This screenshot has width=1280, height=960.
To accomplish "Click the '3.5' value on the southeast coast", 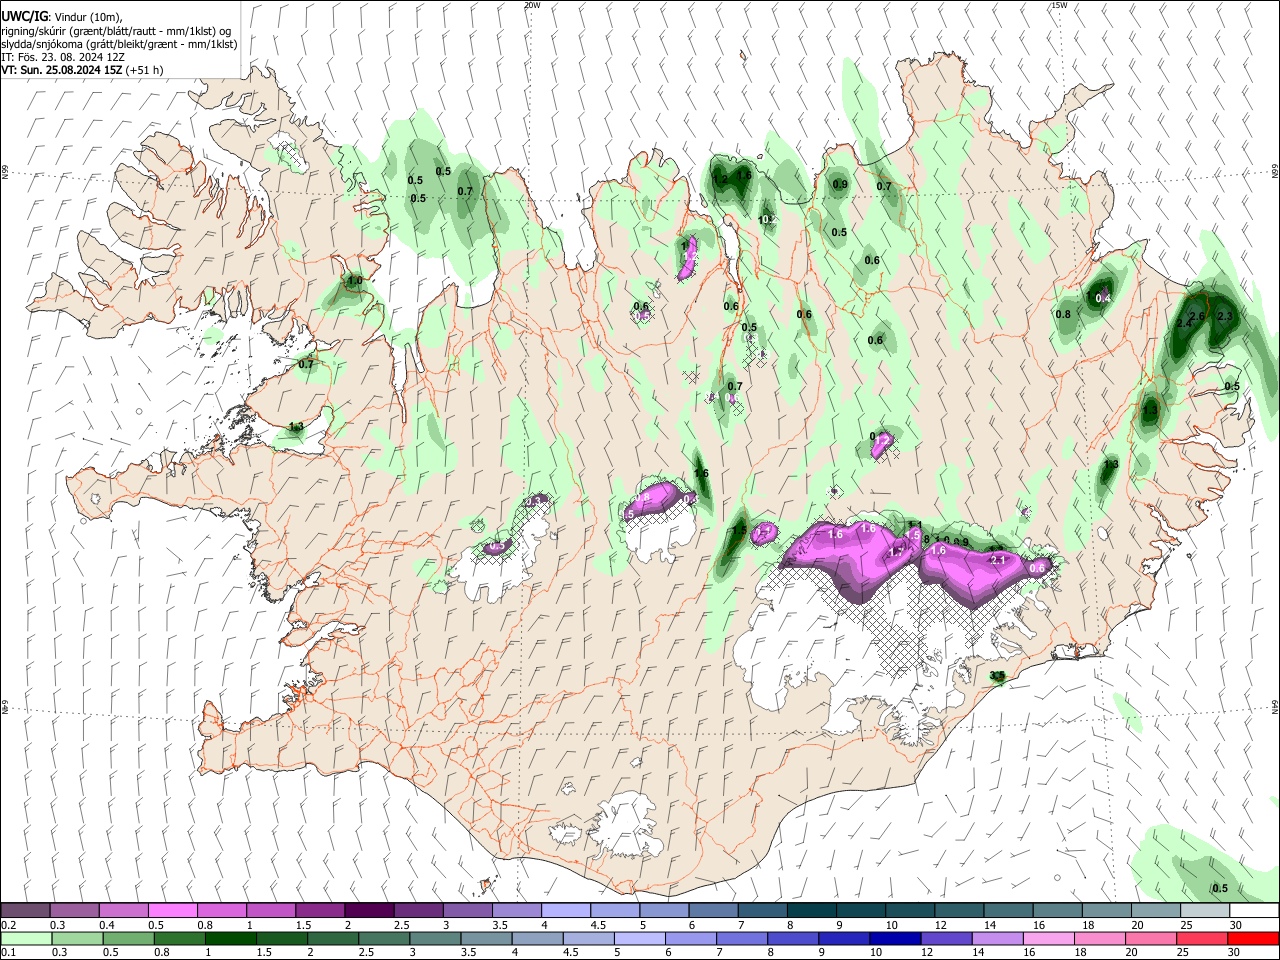I will [x=997, y=676].
